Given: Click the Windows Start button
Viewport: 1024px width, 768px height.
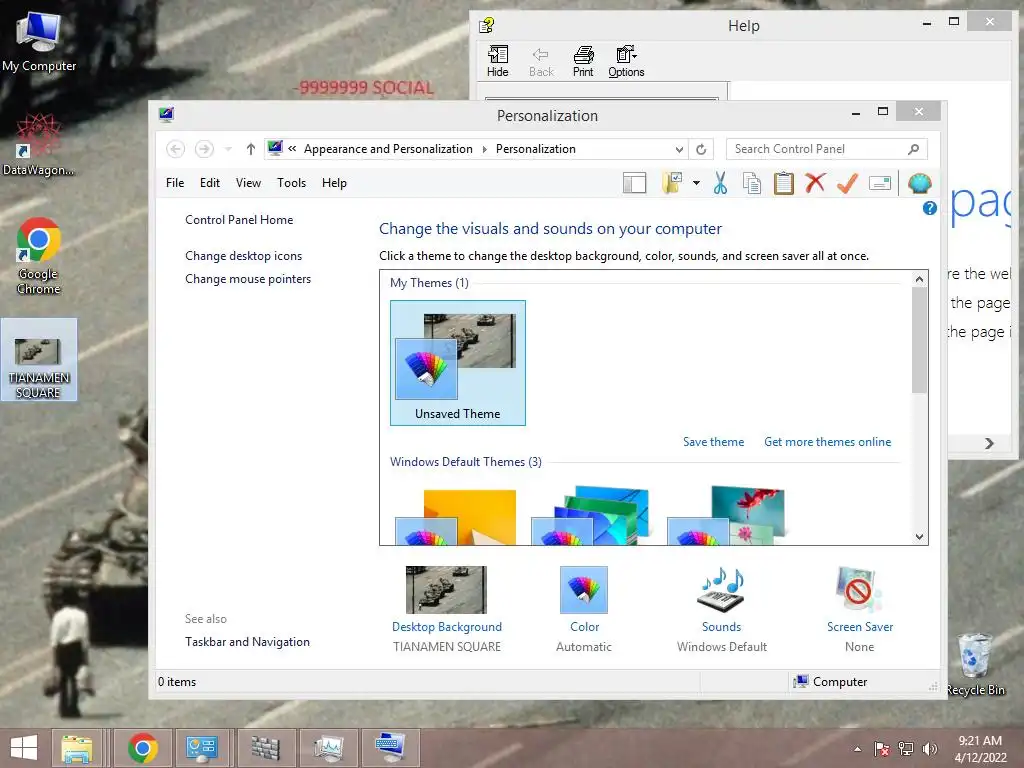Looking at the screenshot, I should pyautogui.click(x=24, y=748).
